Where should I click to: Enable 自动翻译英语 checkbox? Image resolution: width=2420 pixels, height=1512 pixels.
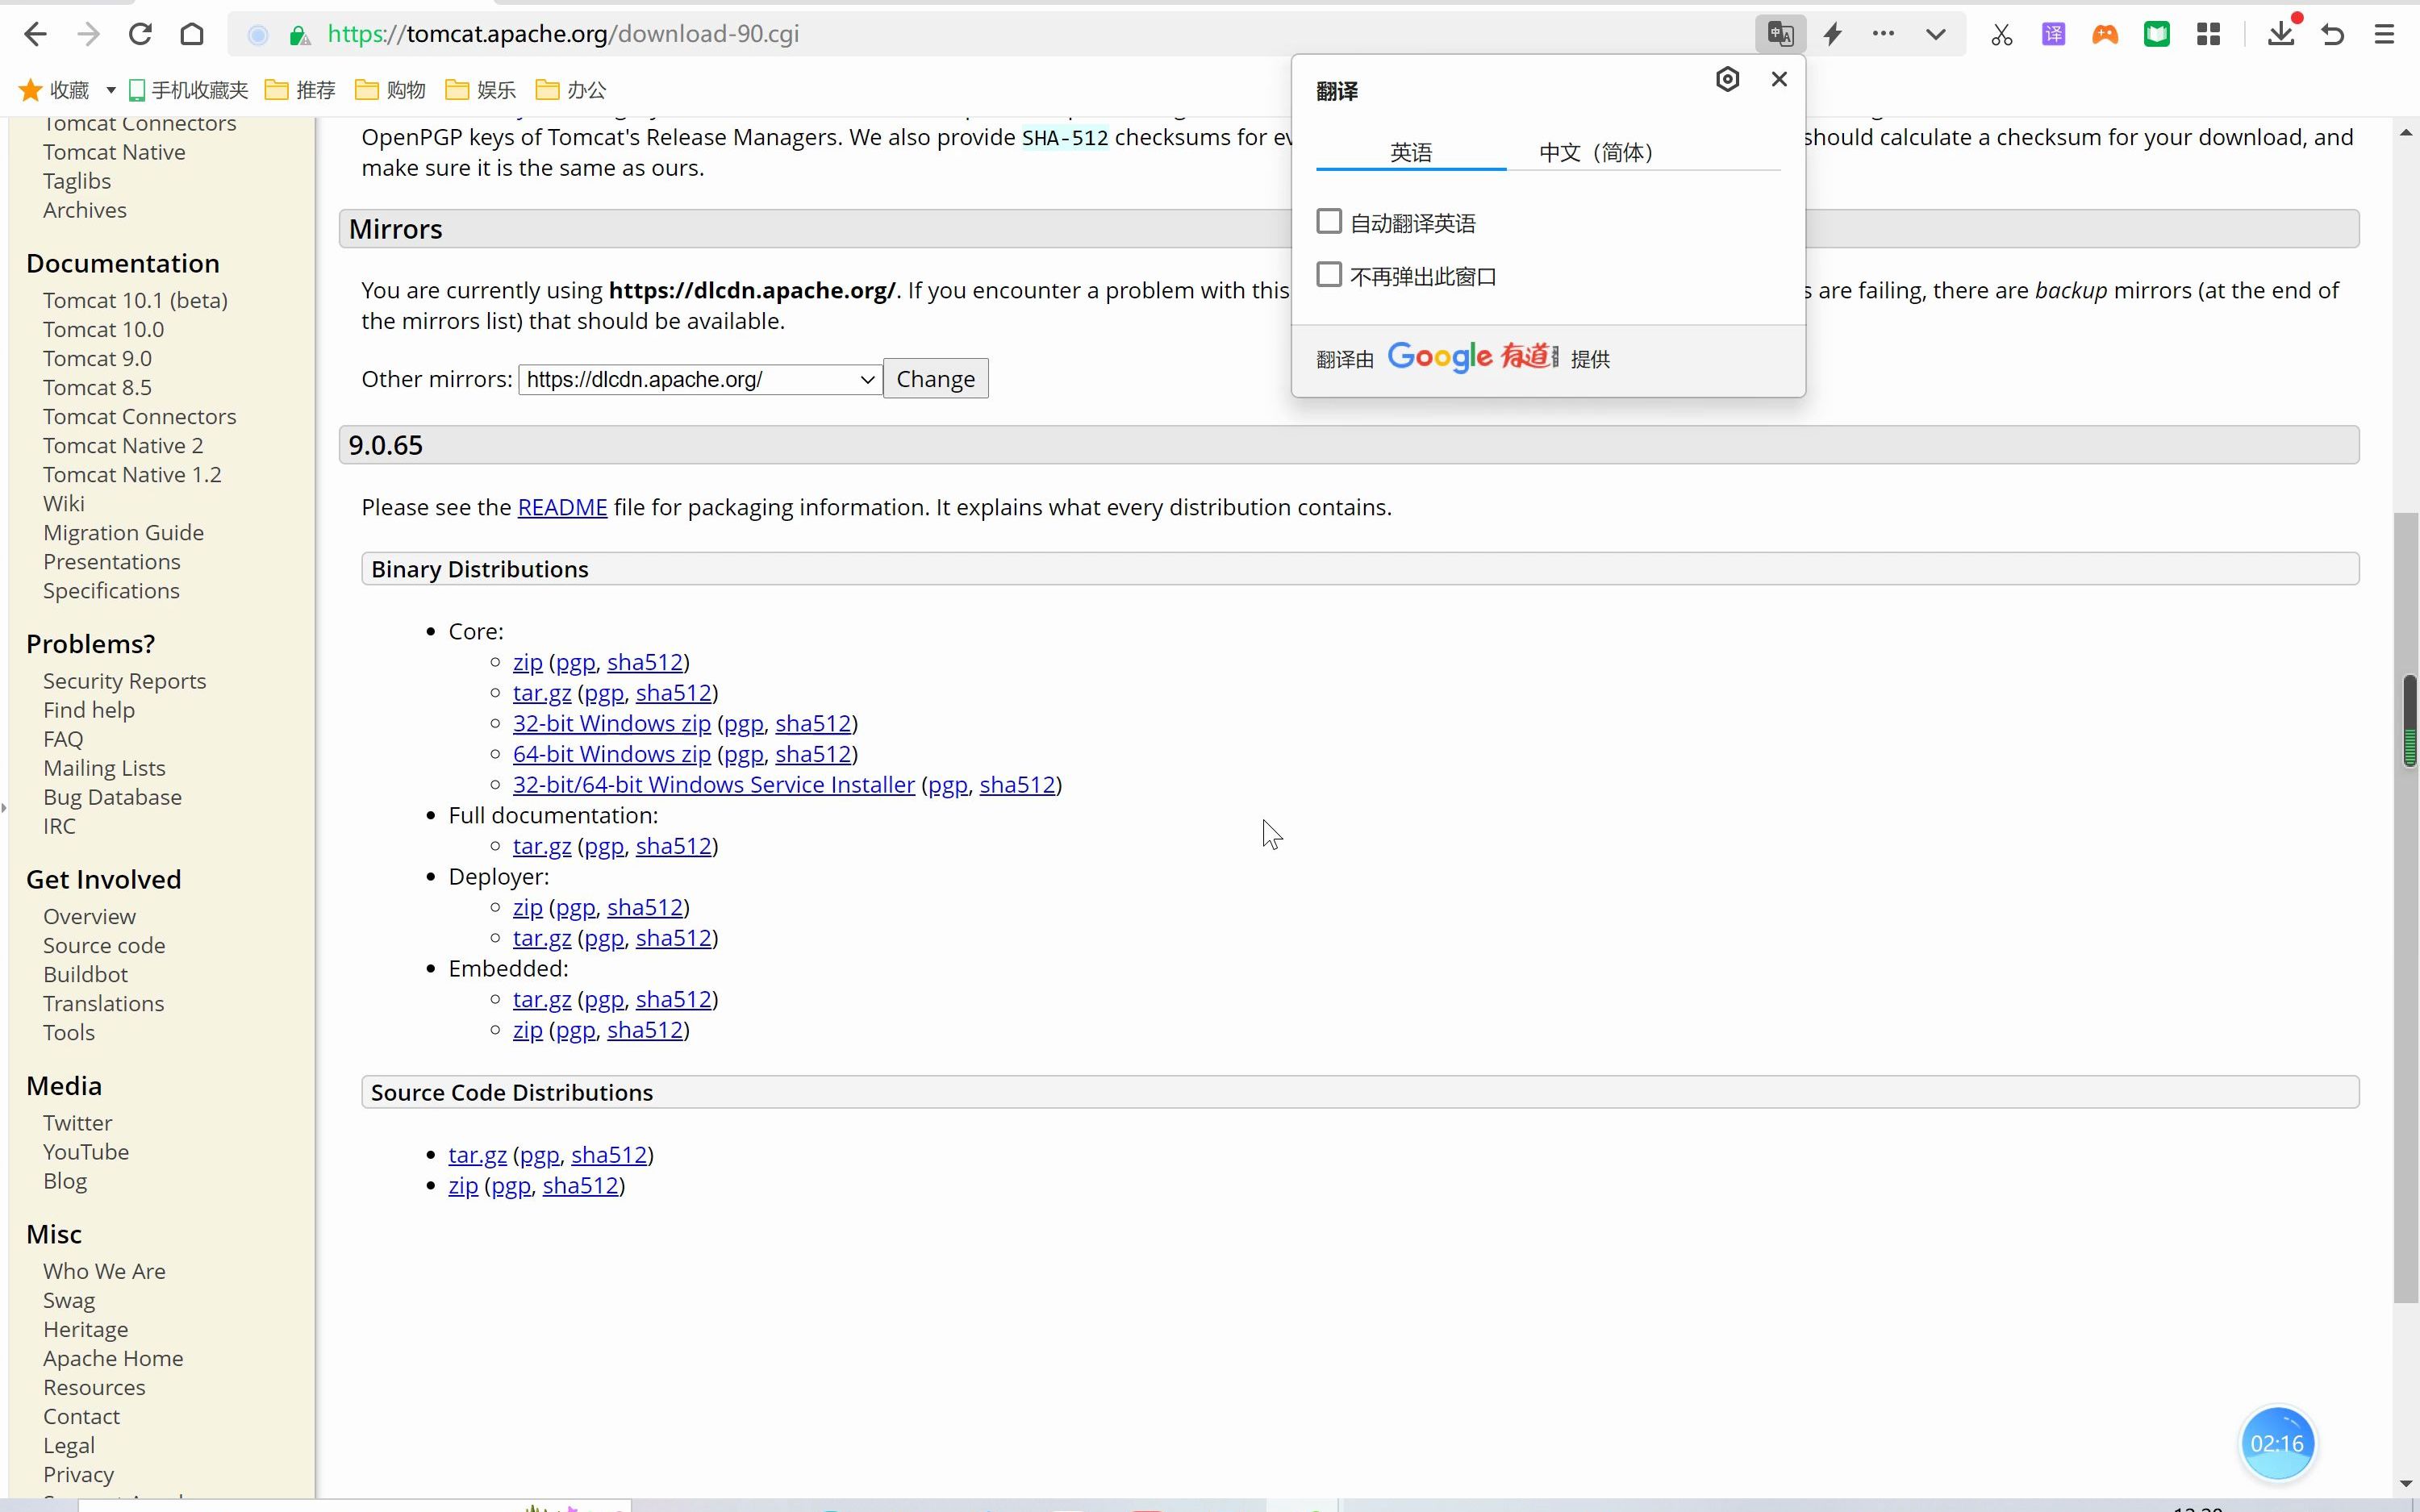1329,221
